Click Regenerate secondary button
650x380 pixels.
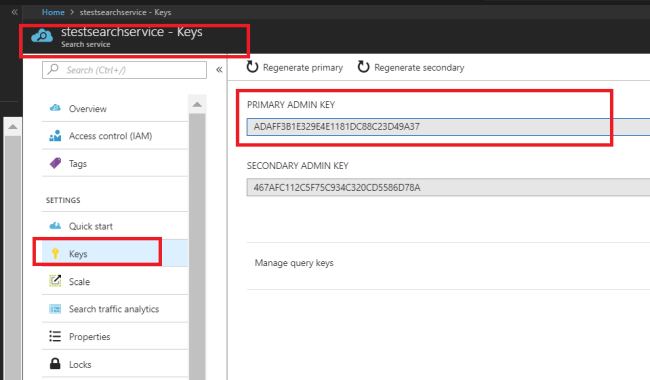pyautogui.click(x=411, y=67)
